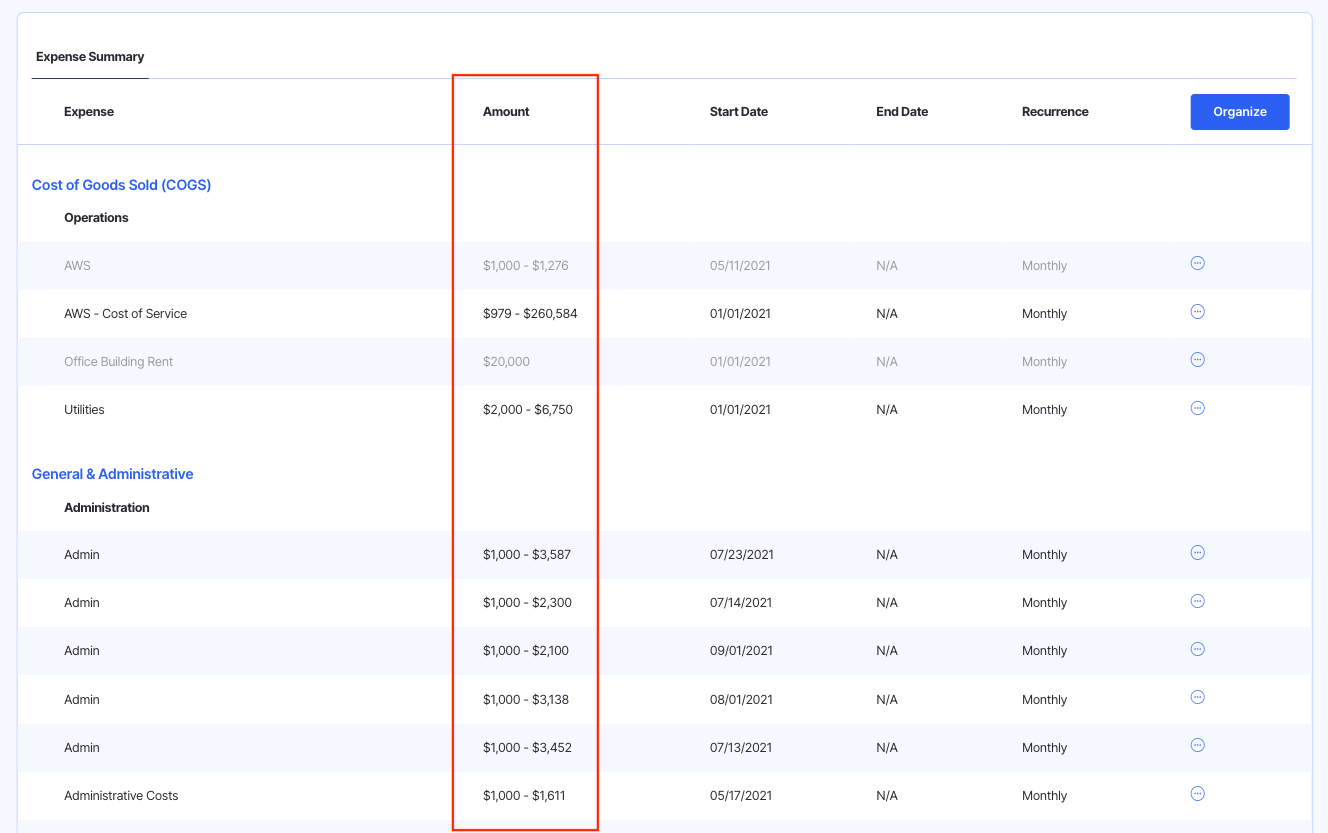Click the General & Administrative category heading

point(112,474)
